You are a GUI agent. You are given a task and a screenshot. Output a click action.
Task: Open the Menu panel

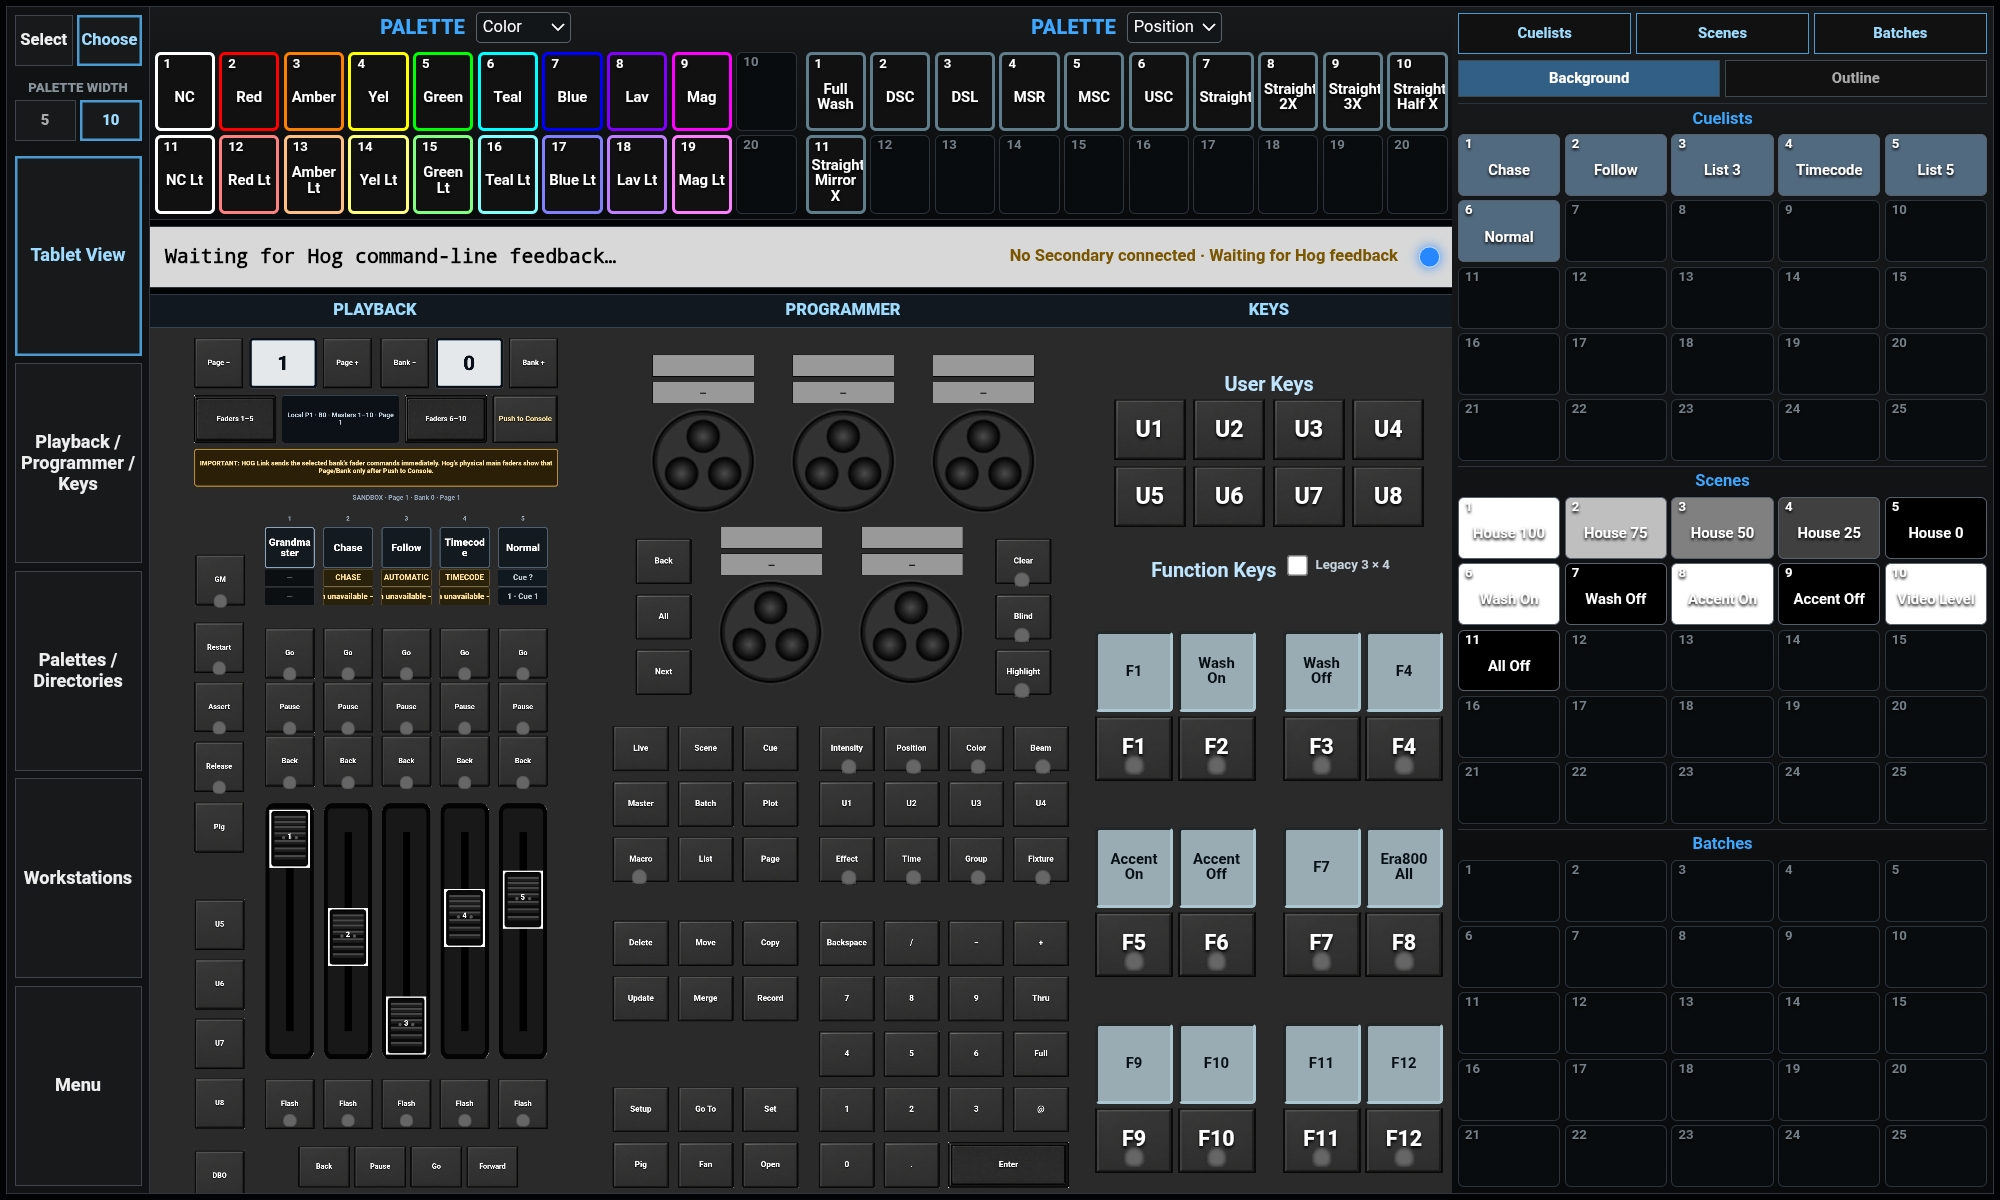78,1085
